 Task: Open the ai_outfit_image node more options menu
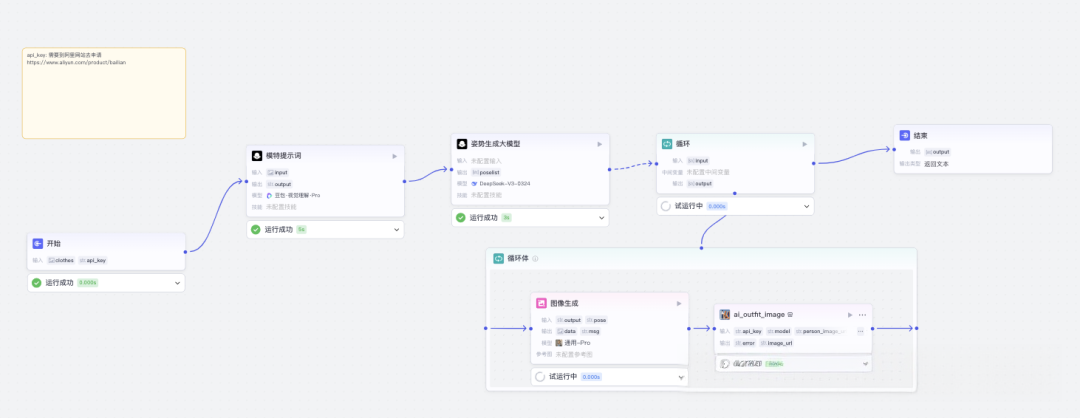pyautogui.click(x=862, y=314)
